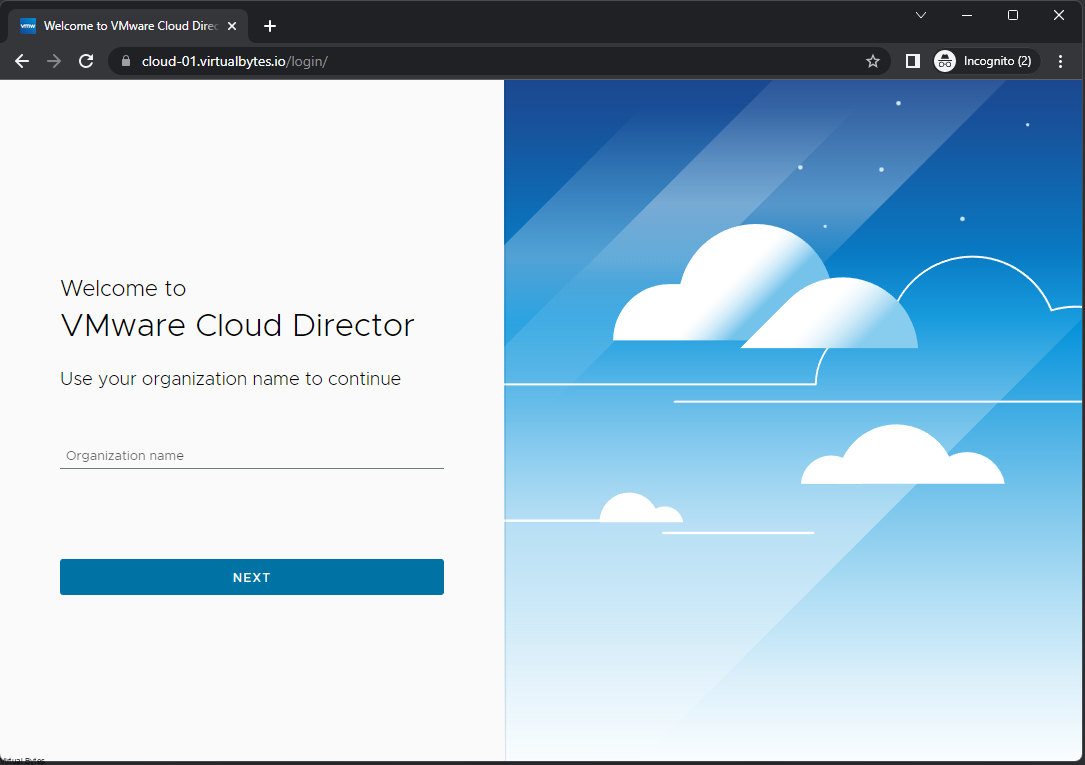Close the current browser tab
Image resolution: width=1085 pixels, height=765 pixels.
click(x=231, y=25)
